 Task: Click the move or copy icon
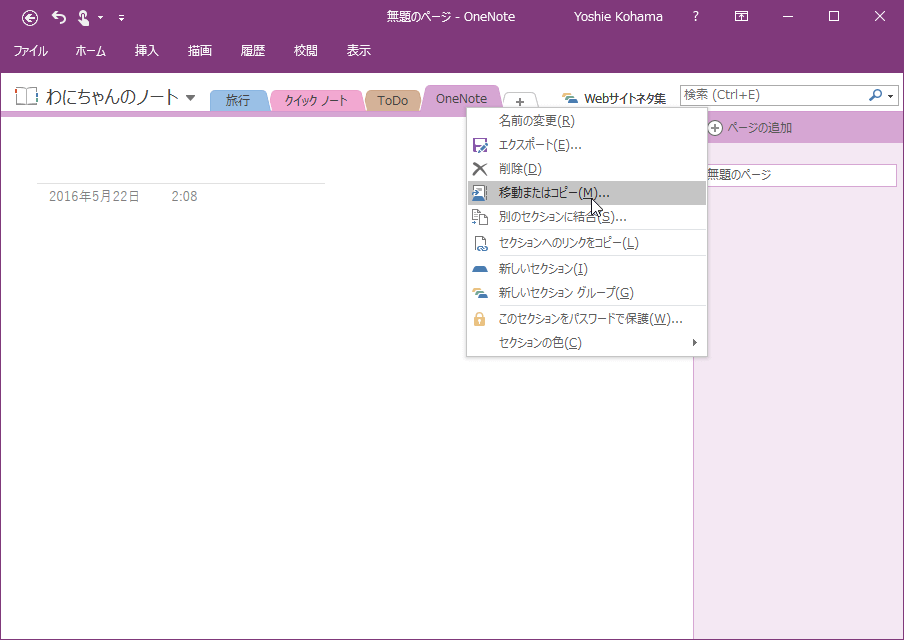coord(480,193)
